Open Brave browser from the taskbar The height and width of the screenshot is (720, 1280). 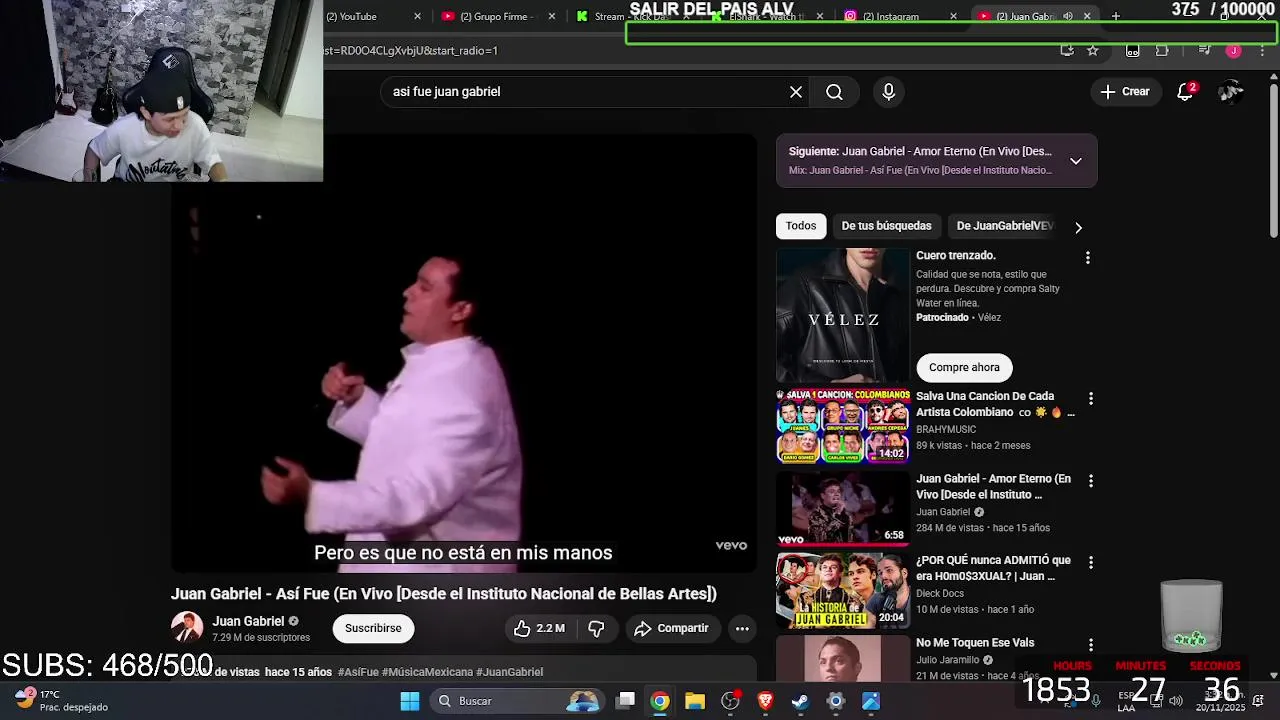click(765, 701)
